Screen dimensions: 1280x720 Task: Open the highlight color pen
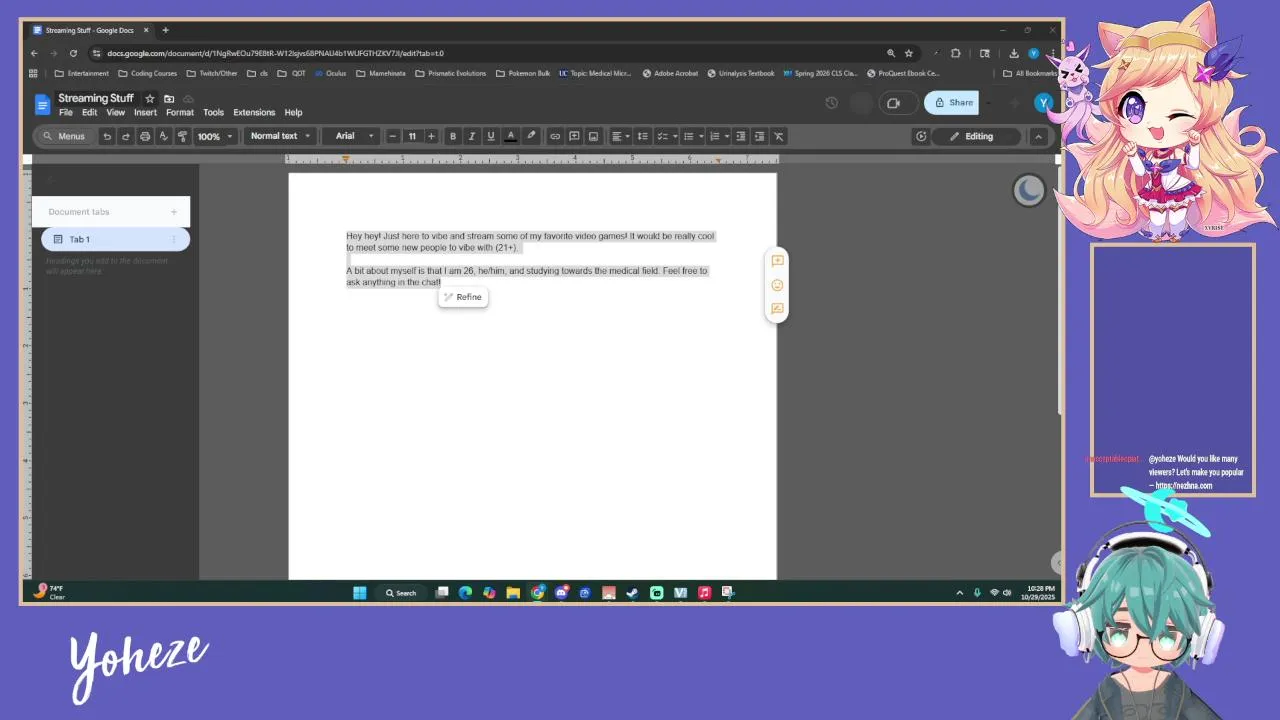[531, 136]
